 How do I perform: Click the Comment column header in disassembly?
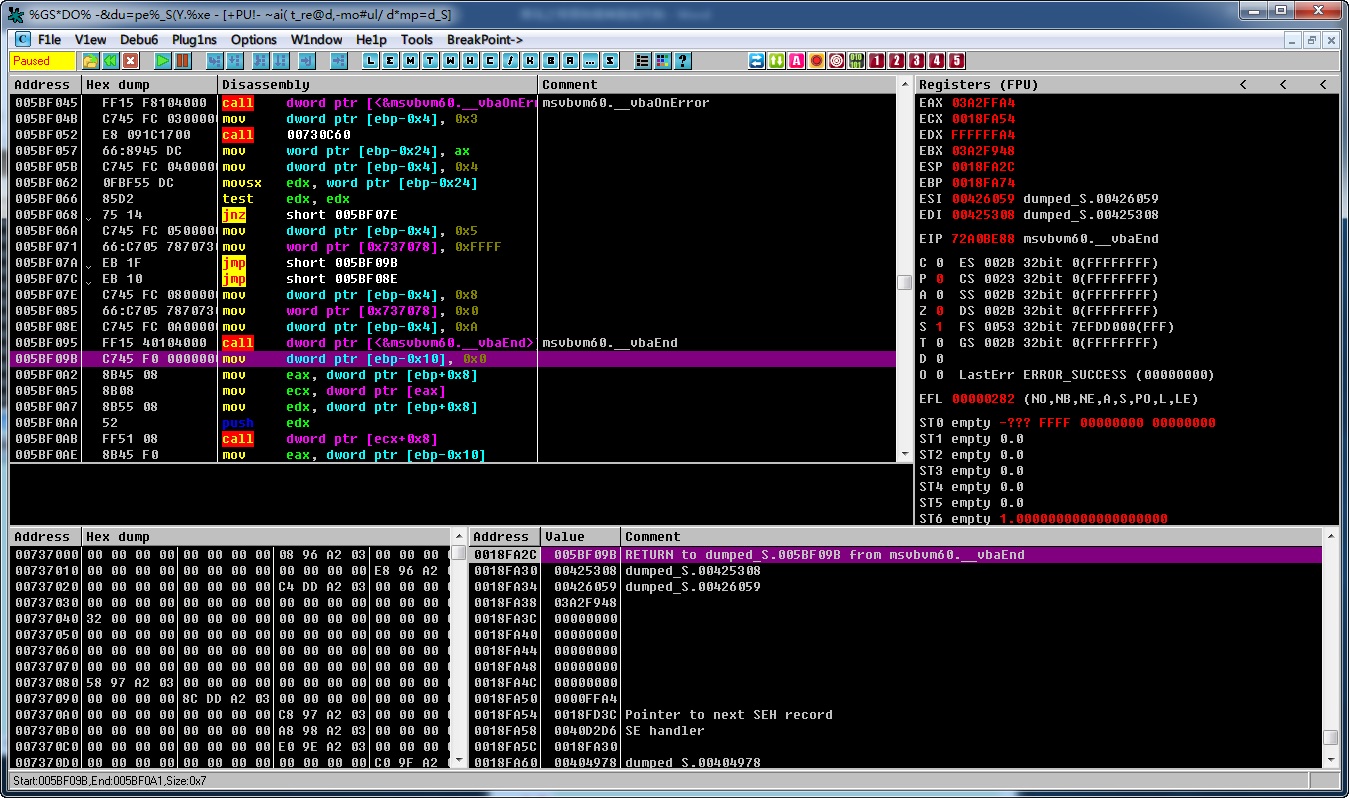click(x=717, y=85)
